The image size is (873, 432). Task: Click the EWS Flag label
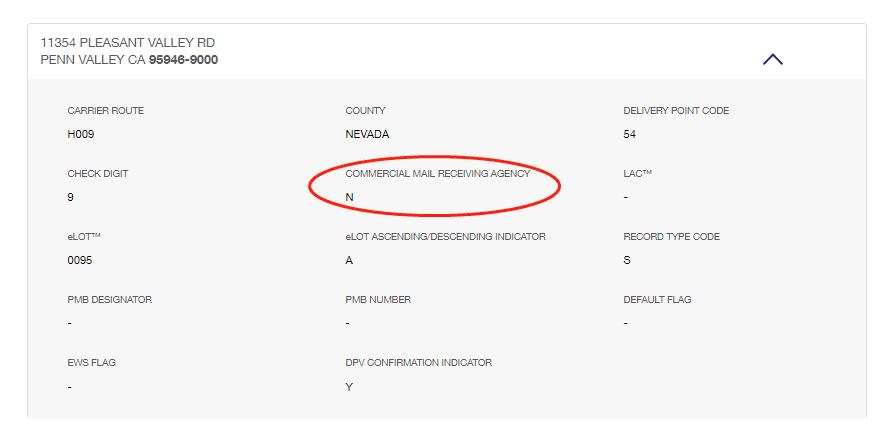[91, 362]
